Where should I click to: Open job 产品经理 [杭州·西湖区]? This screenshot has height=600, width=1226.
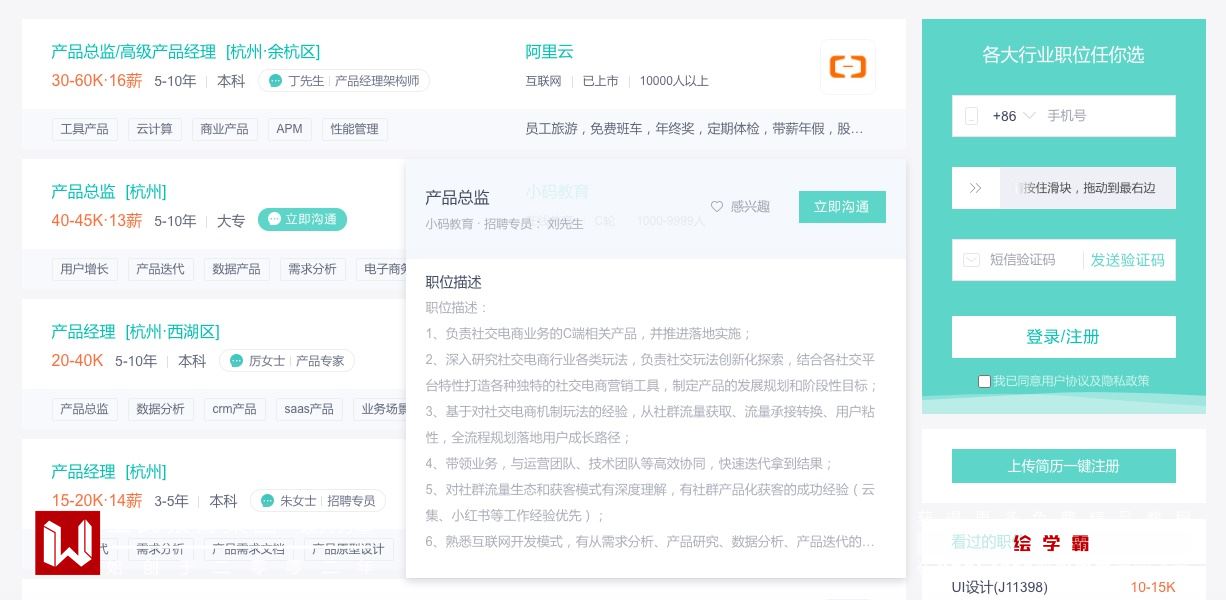[135, 332]
